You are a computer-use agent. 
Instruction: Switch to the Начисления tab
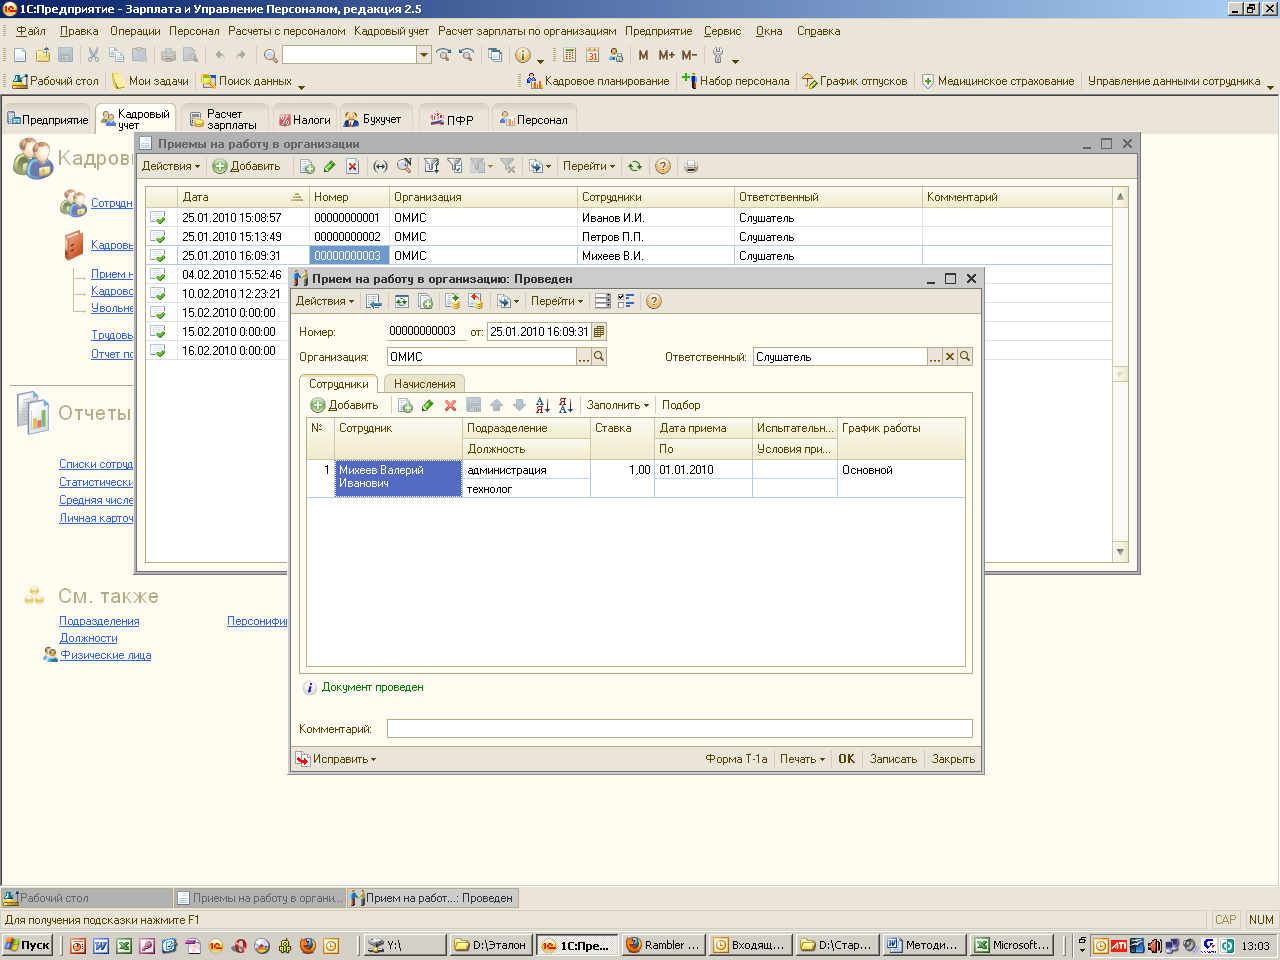tap(424, 384)
